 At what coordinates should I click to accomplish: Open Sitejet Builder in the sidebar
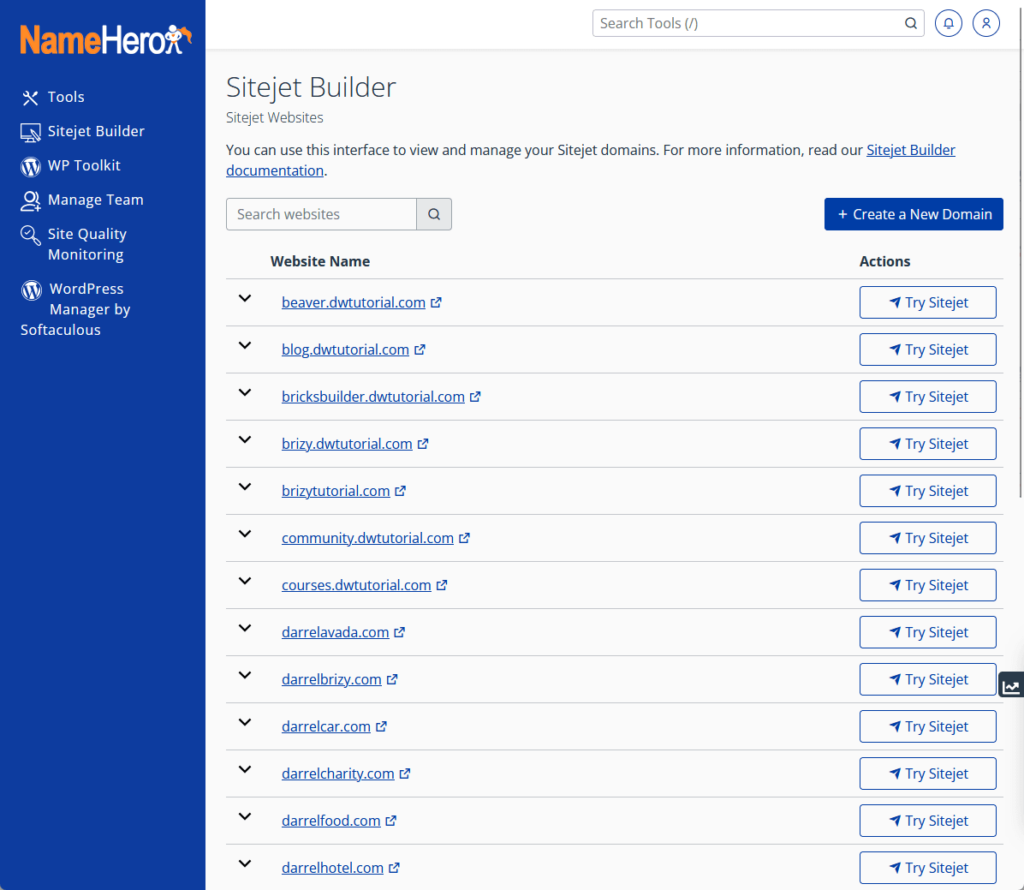(82, 131)
